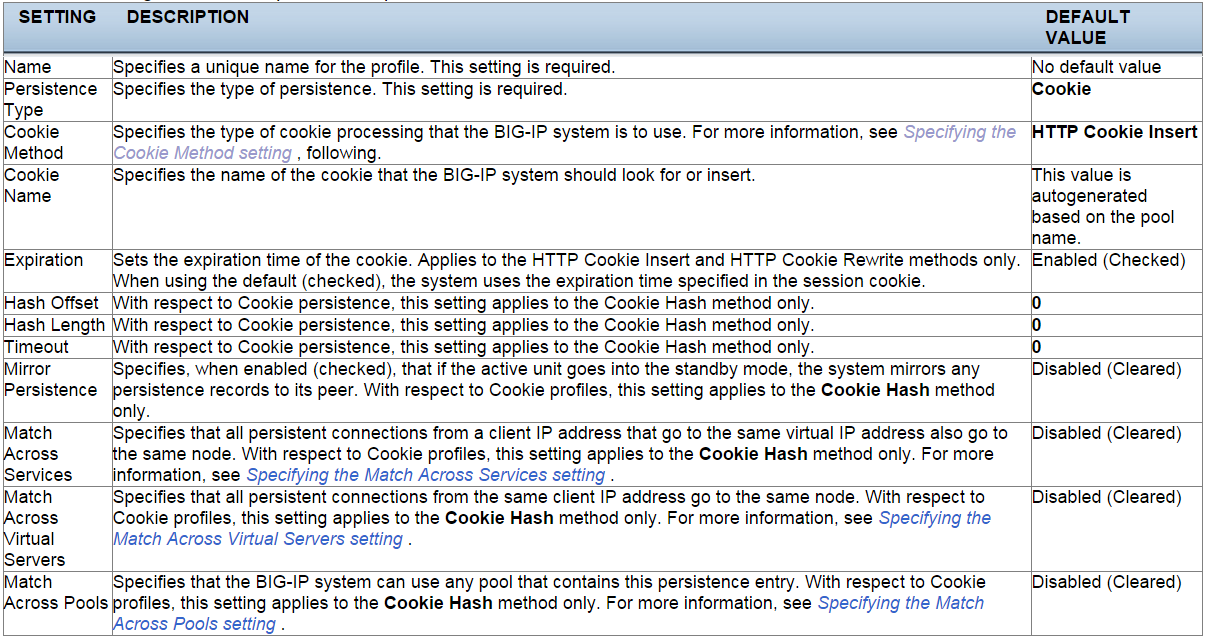Open the Specifying the Cookie Method setting link
The width and height of the screenshot is (1206, 637).
[x=959, y=132]
